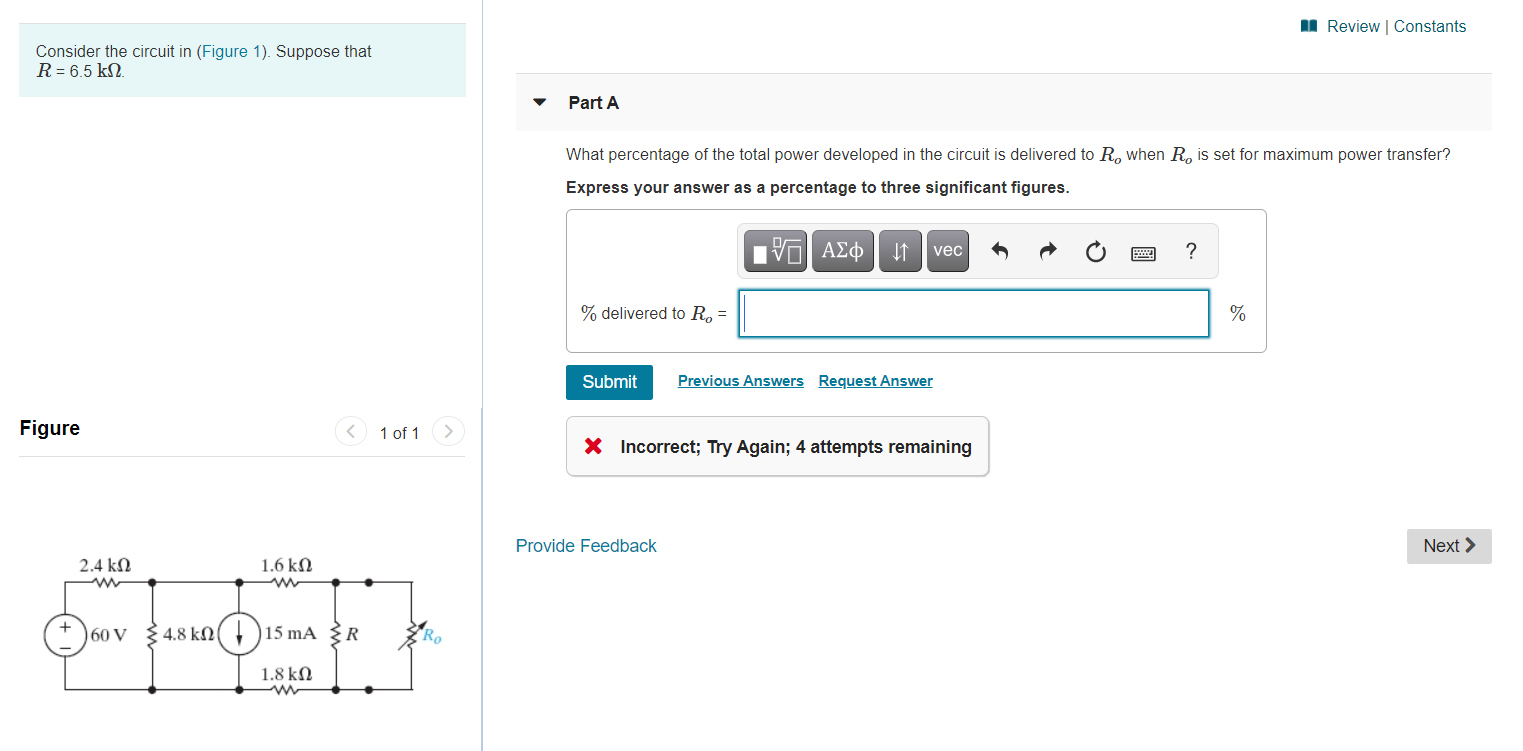Go to previous figure arrow
The image size is (1523, 751).
pyautogui.click(x=350, y=432)
